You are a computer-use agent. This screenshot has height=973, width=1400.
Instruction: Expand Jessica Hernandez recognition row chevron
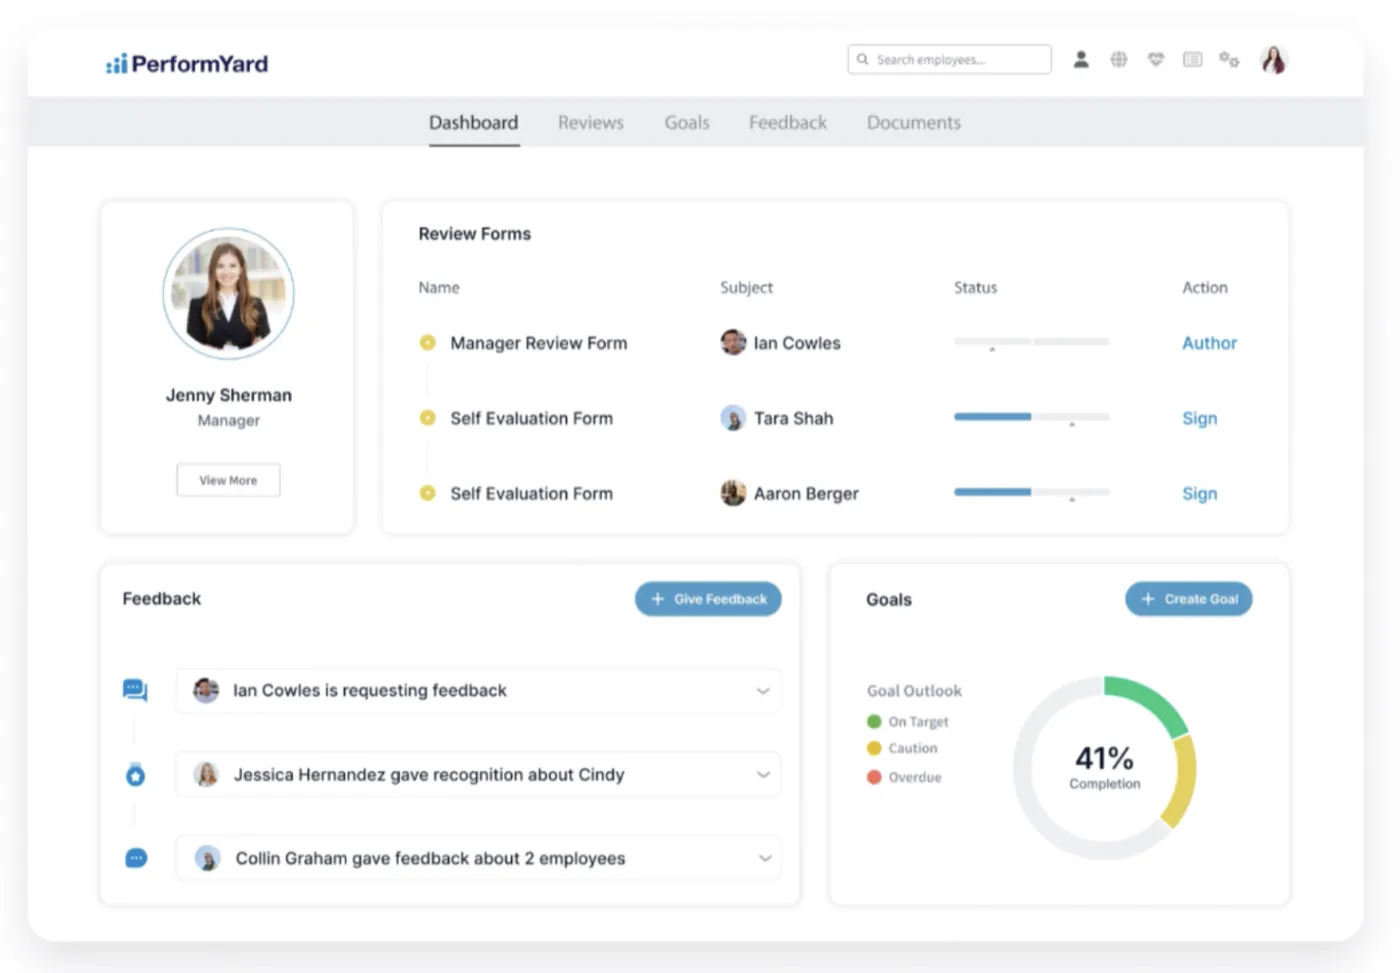tap(763, 775)
